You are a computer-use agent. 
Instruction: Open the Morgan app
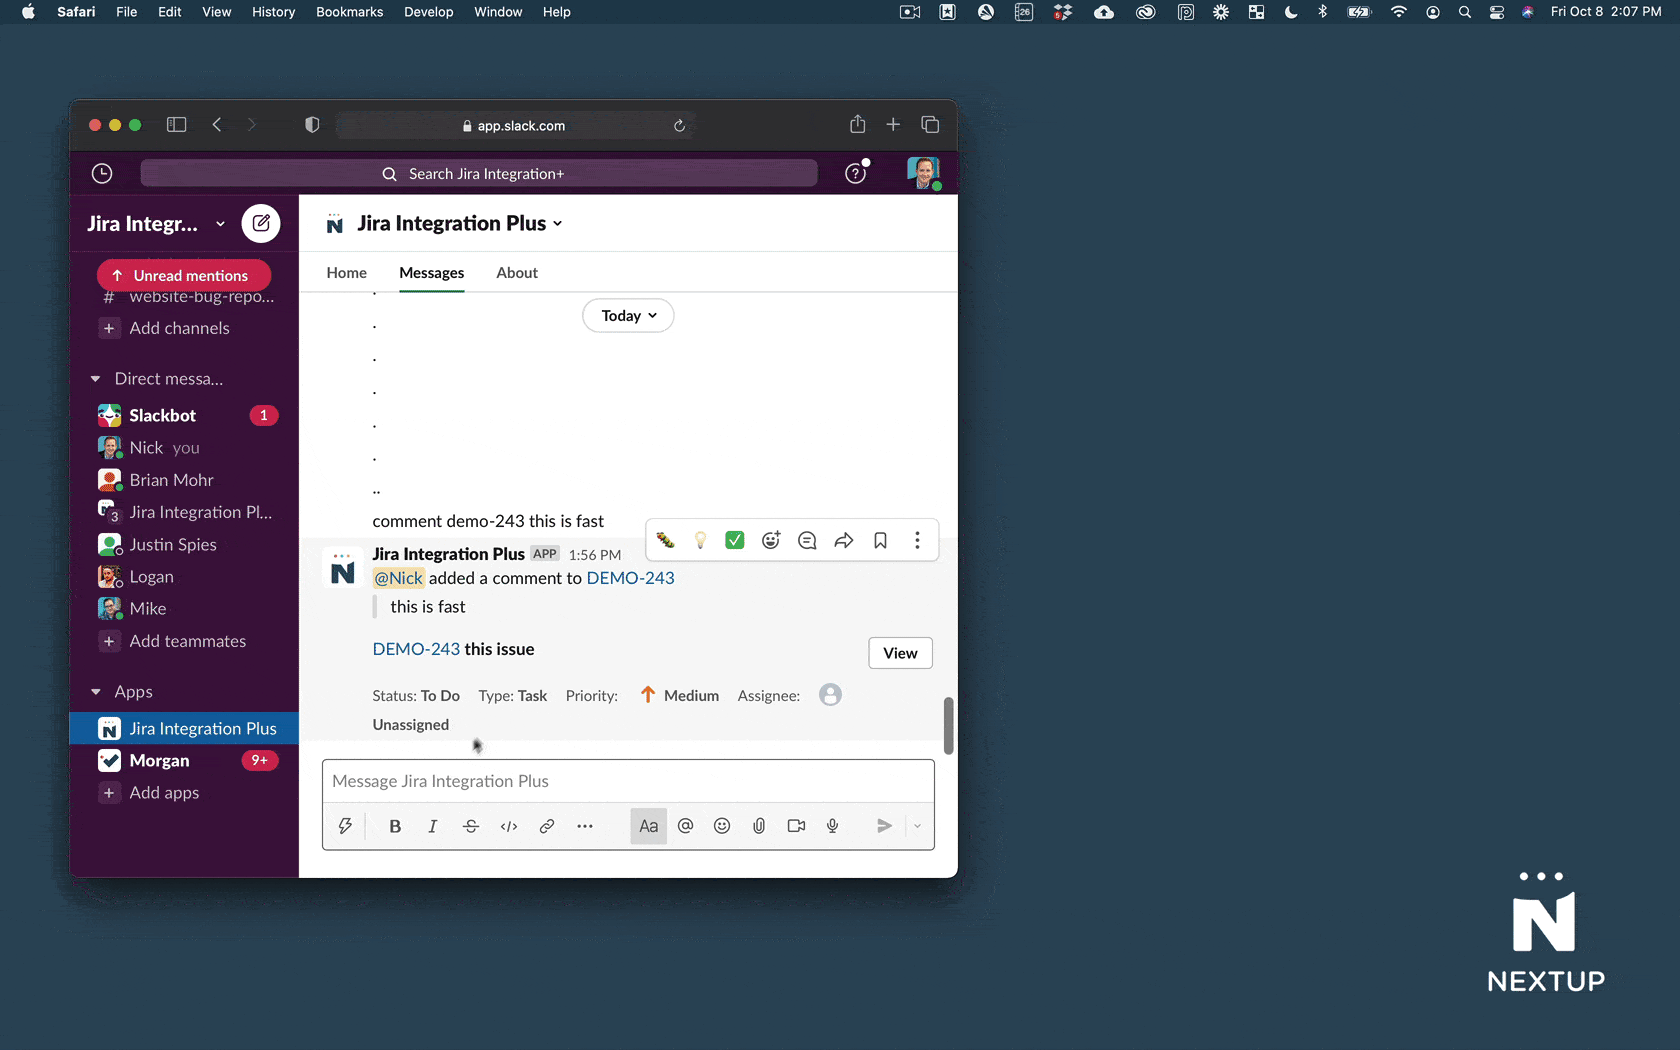[x=184, y=761]
